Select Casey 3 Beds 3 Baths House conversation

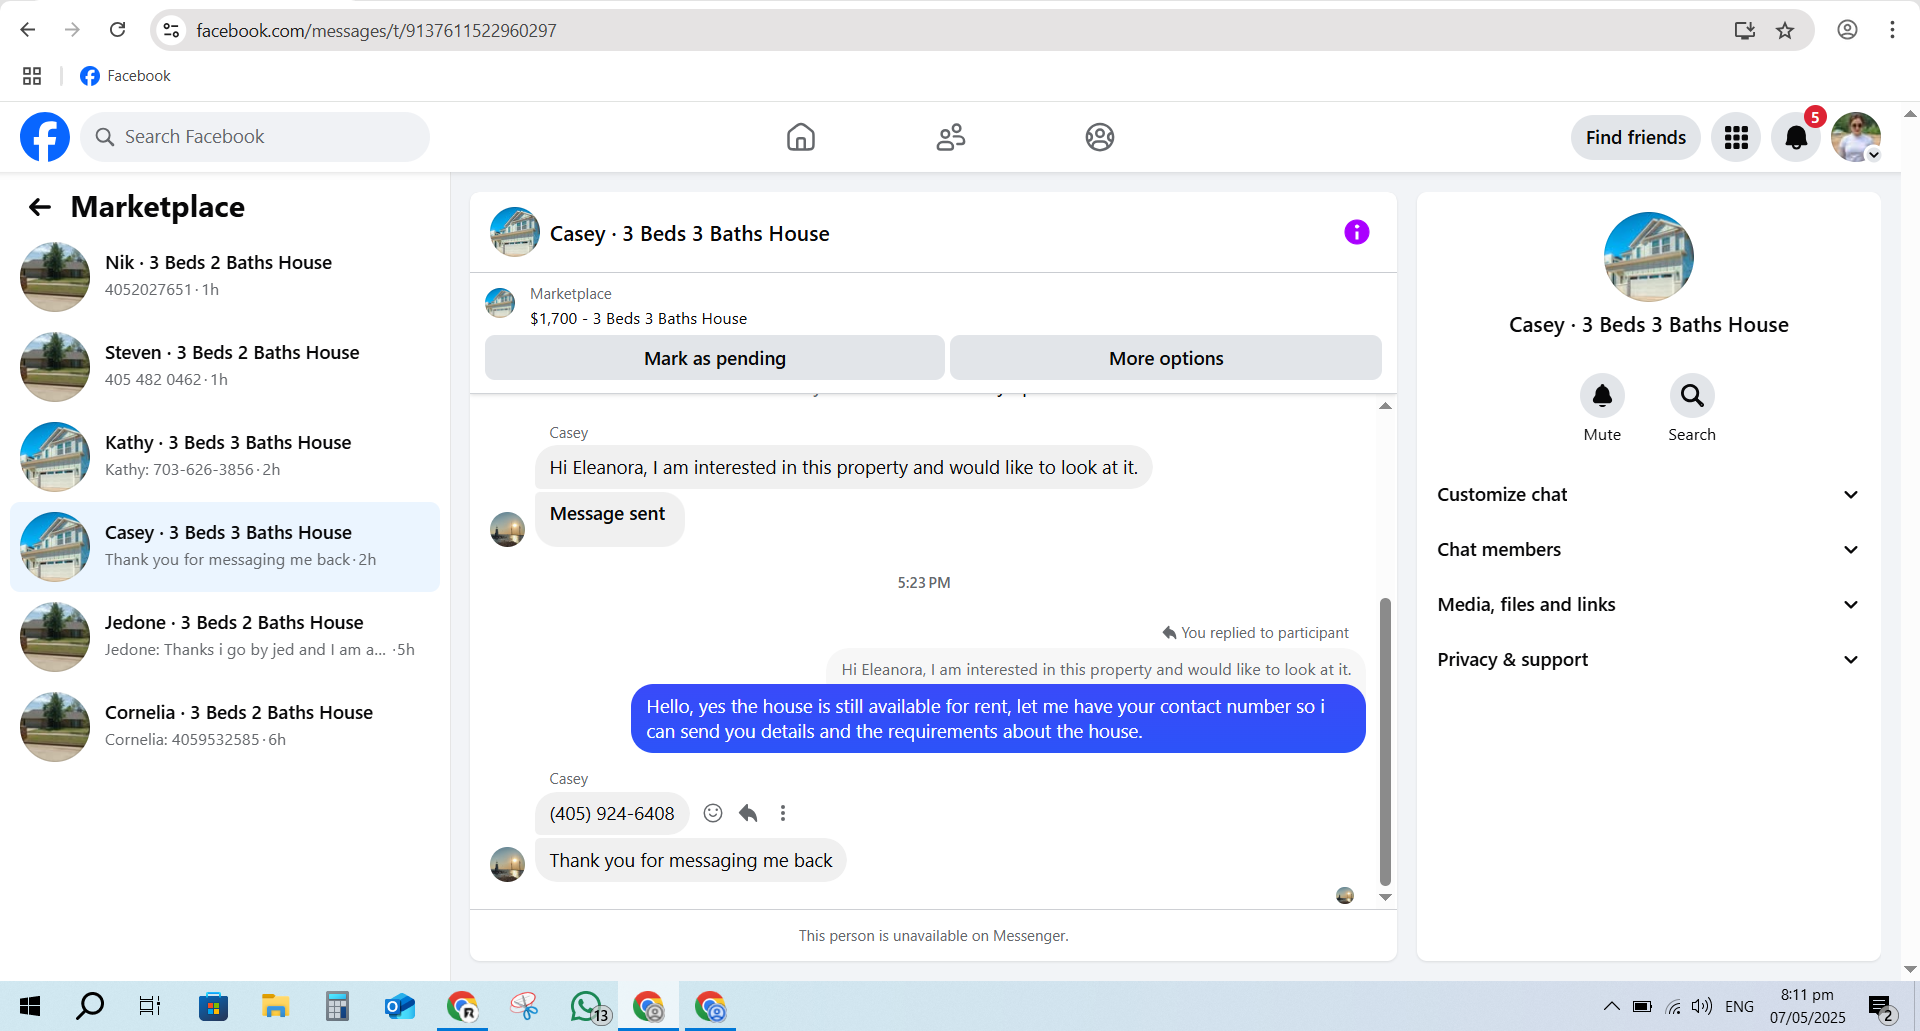225,547
